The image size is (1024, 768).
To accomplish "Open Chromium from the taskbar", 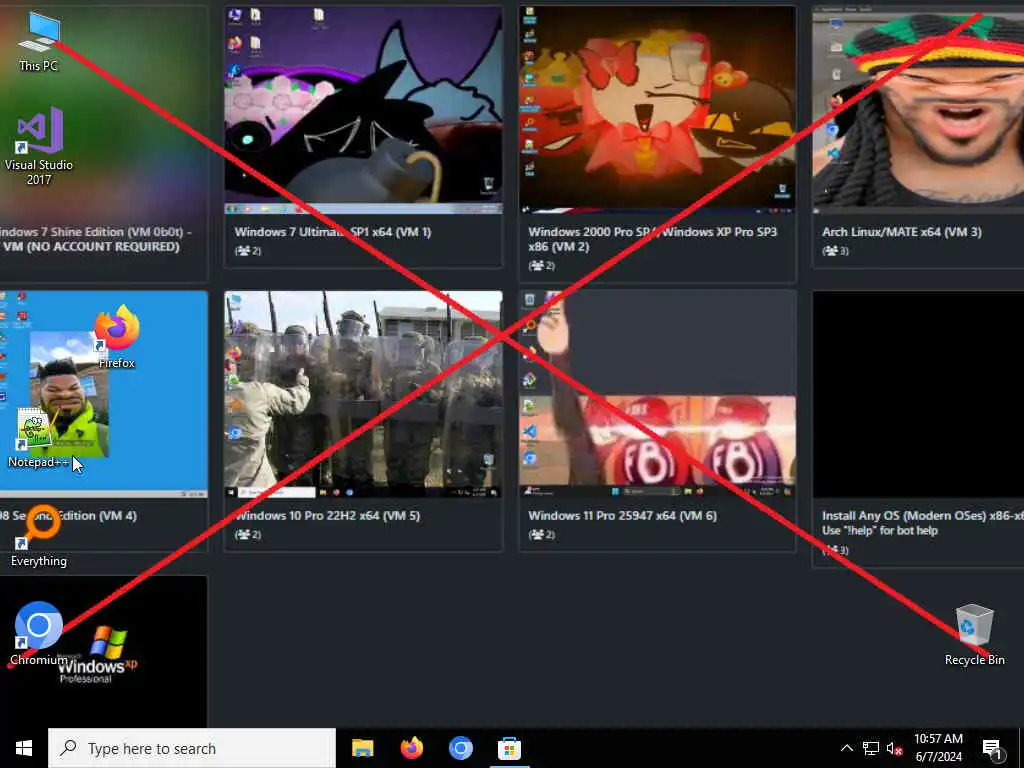I will click(460, 748).
